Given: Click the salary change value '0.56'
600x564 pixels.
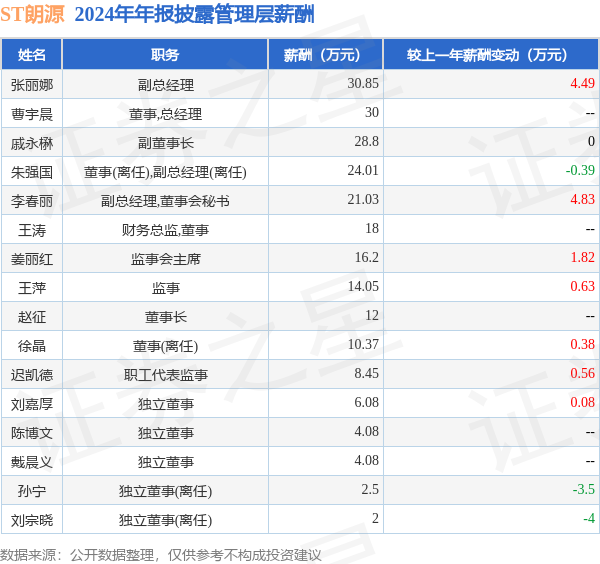Looking at the screenshot, I should tap(582, 373).
